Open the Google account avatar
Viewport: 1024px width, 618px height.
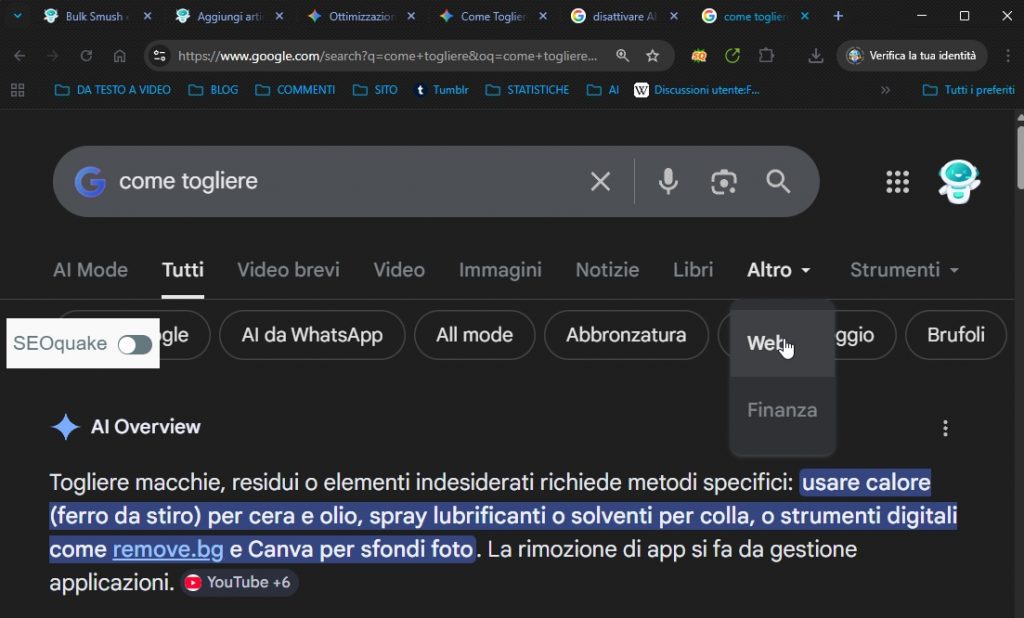pos(958,182)
